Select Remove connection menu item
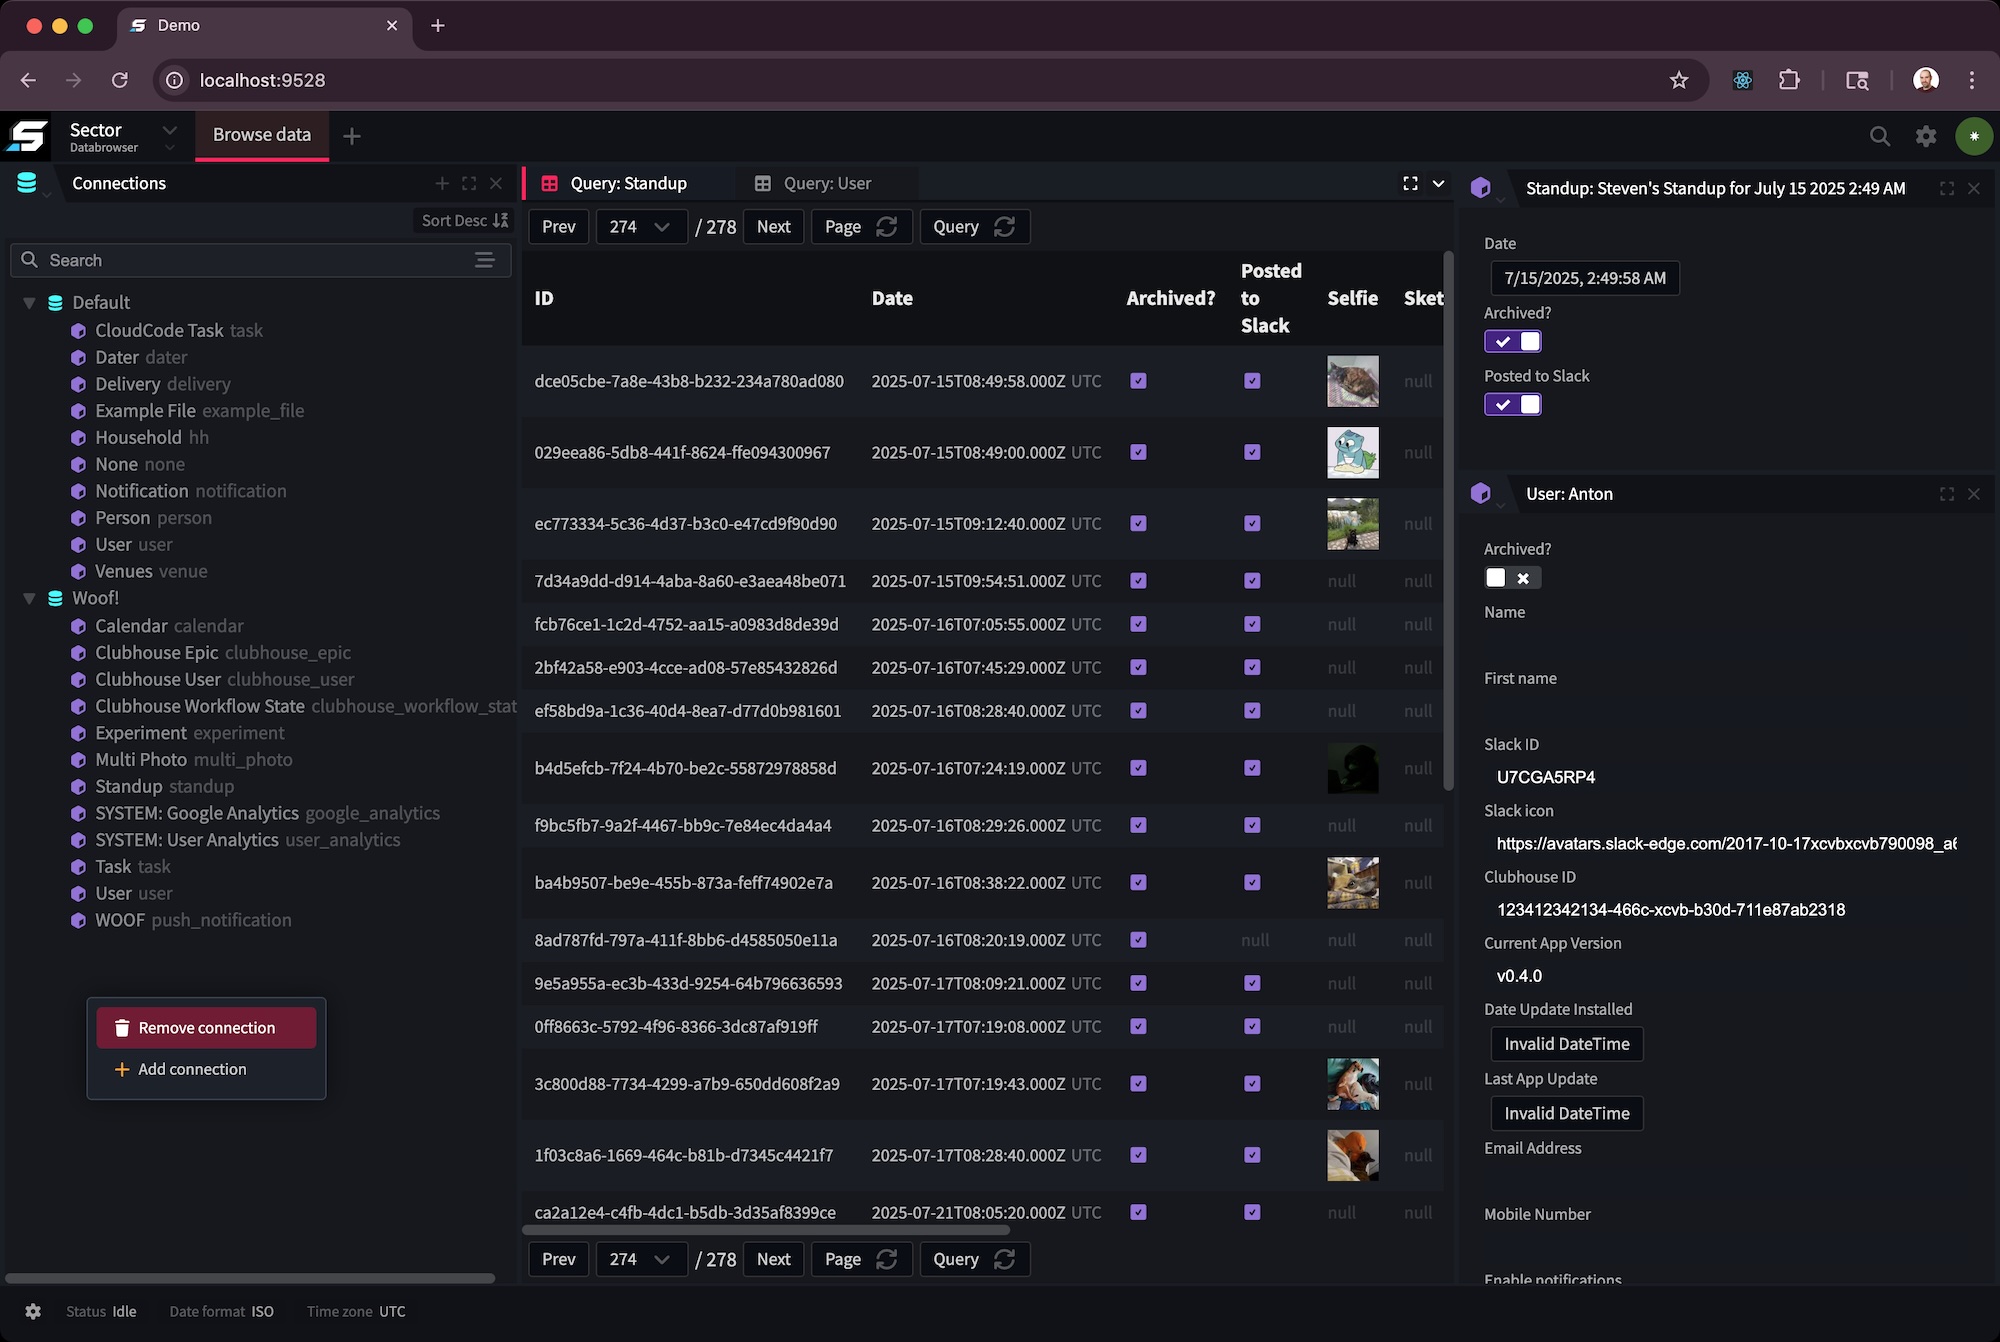Image resolution: width=2000 pixels, height=1342 pixels. tap(206, 1028)
